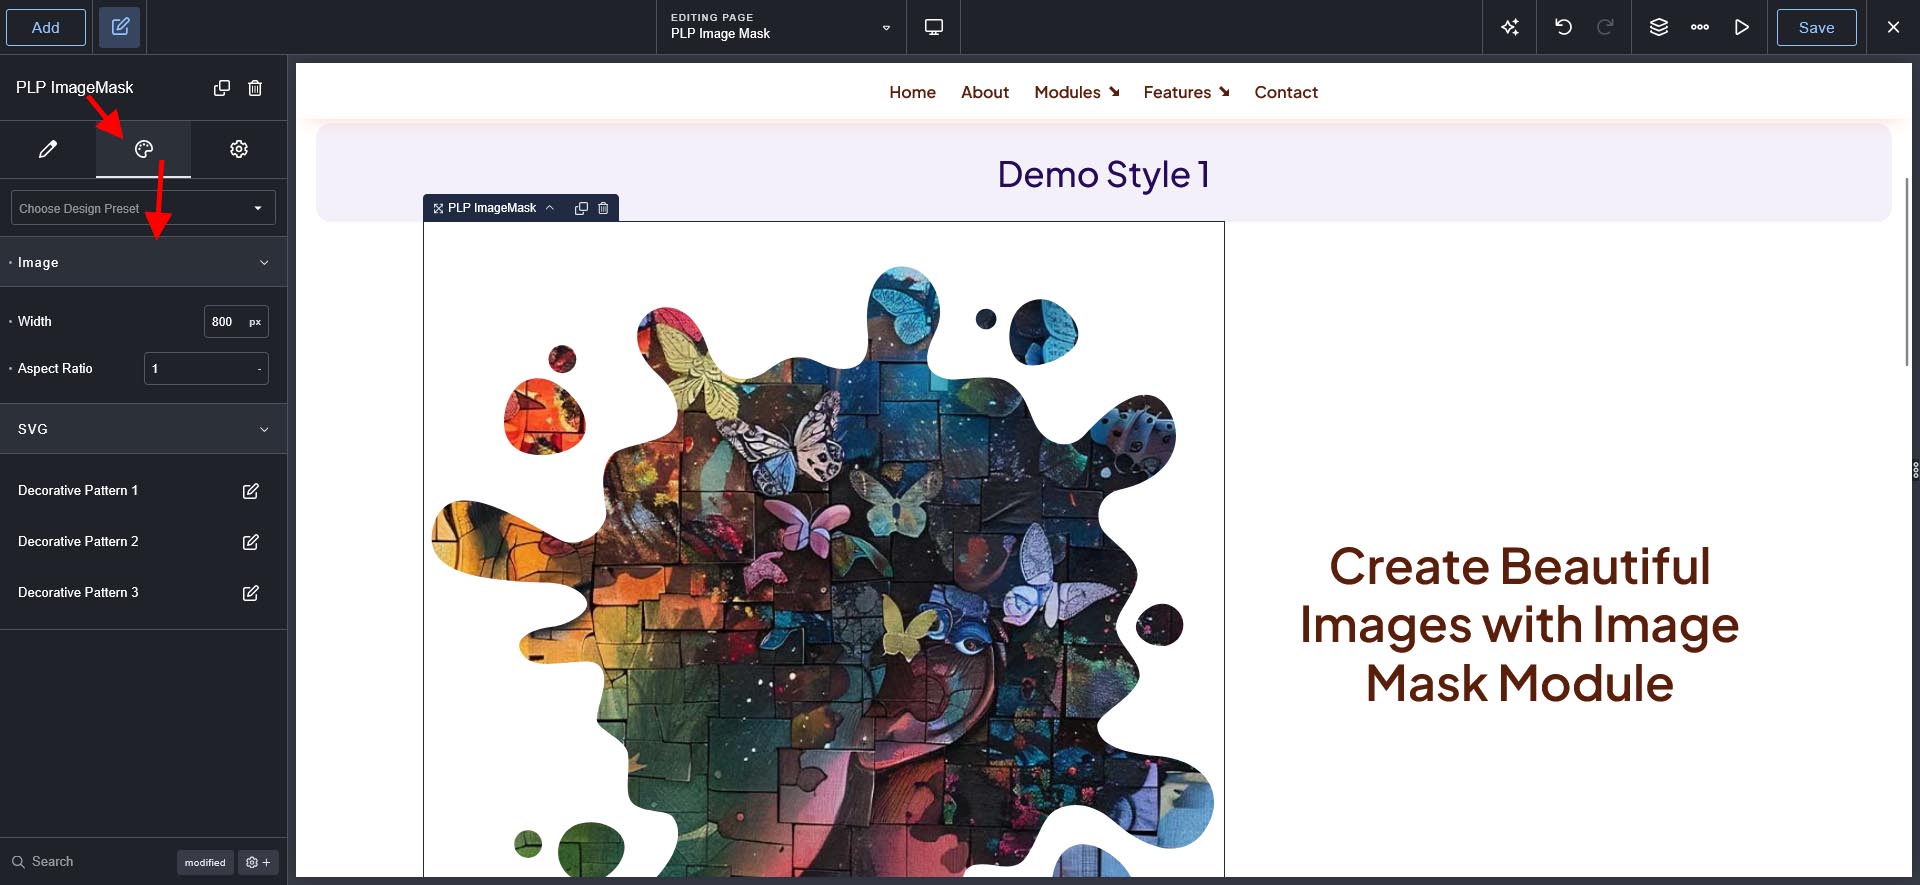
Task: Go to Home in page navigation
Action: coord(912,92)
